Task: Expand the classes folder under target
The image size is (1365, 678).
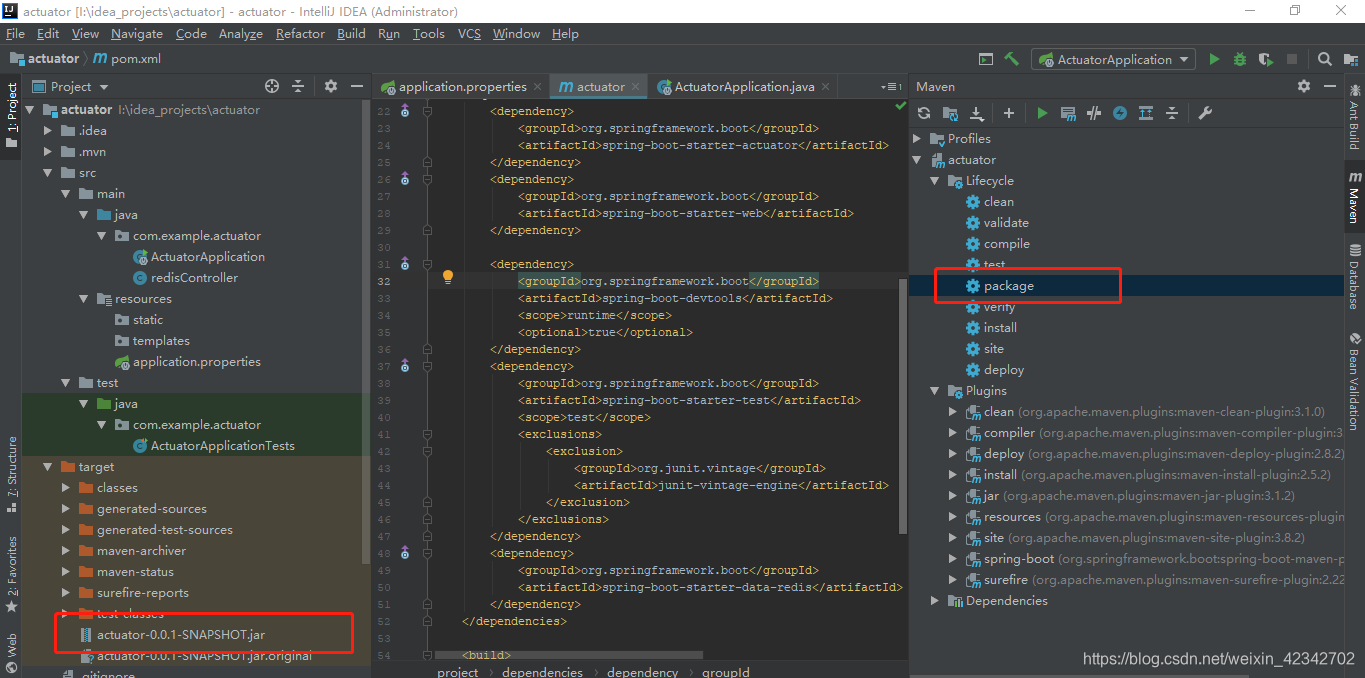Action: click(x=65, y=488)
